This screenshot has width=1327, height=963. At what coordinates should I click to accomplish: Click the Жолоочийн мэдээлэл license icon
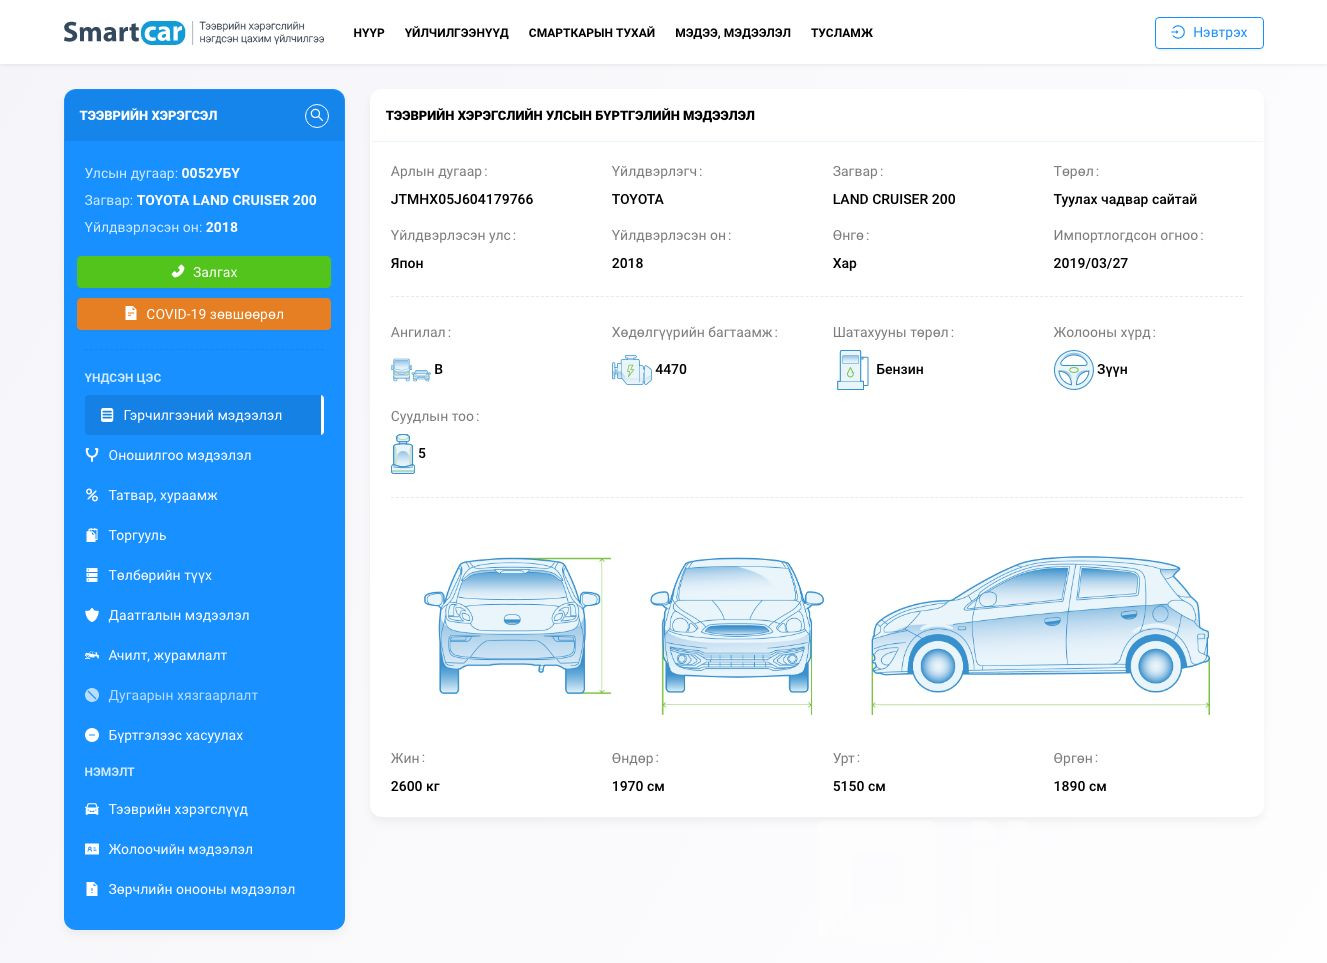point(92,849)
